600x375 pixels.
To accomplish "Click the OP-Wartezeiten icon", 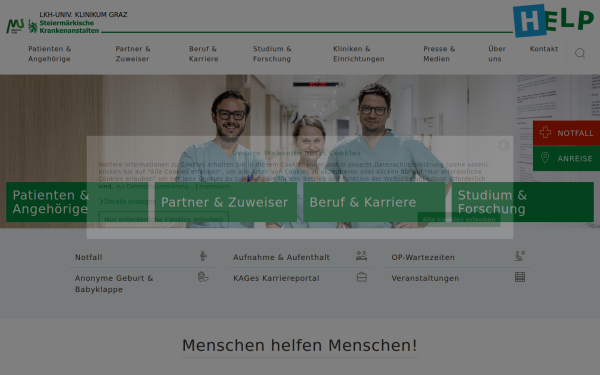I will 520,256.
